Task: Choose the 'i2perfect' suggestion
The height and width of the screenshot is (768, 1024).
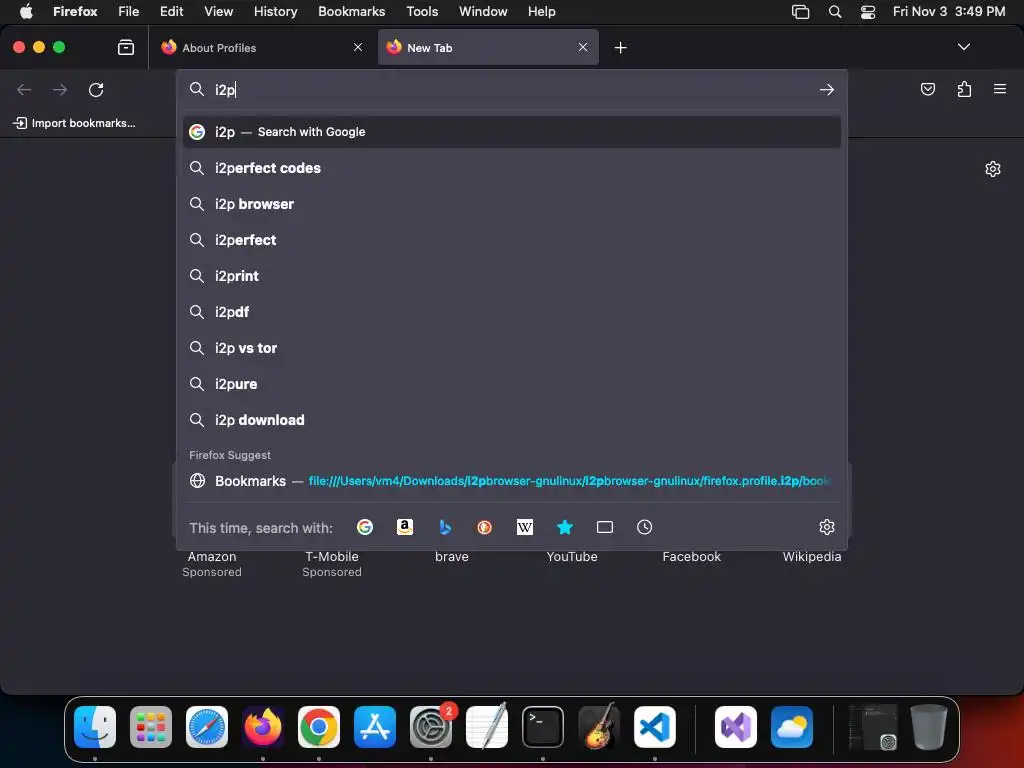Action: [x=512, y=240]
